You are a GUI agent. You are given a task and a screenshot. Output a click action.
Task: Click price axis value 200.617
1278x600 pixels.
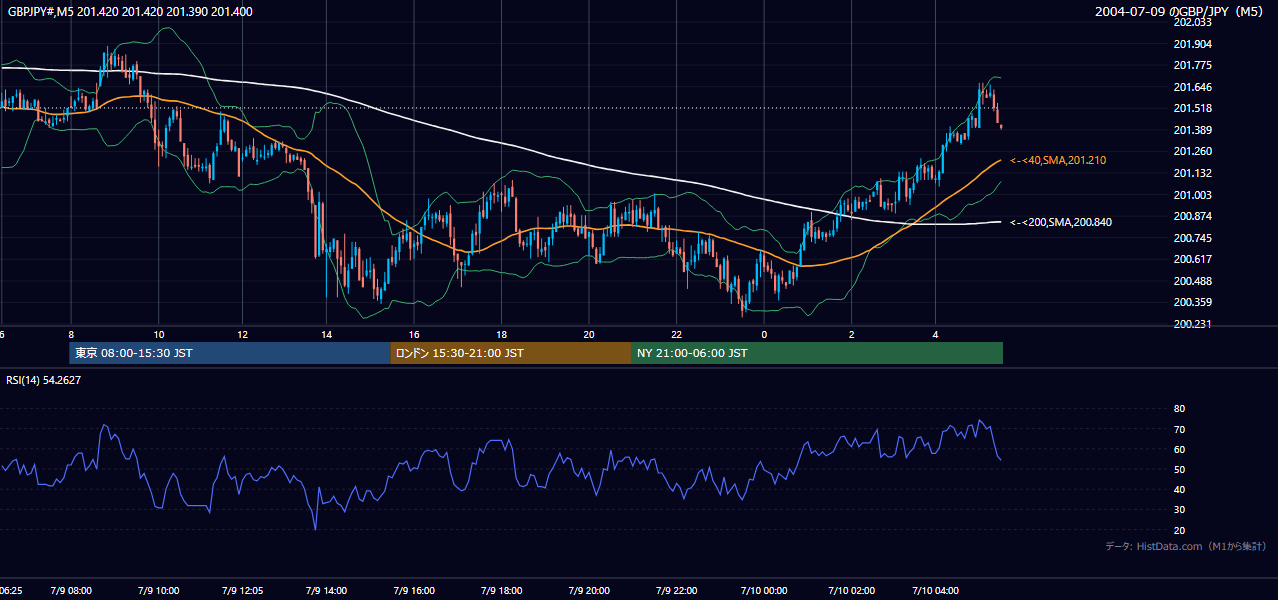point(1191,259)
